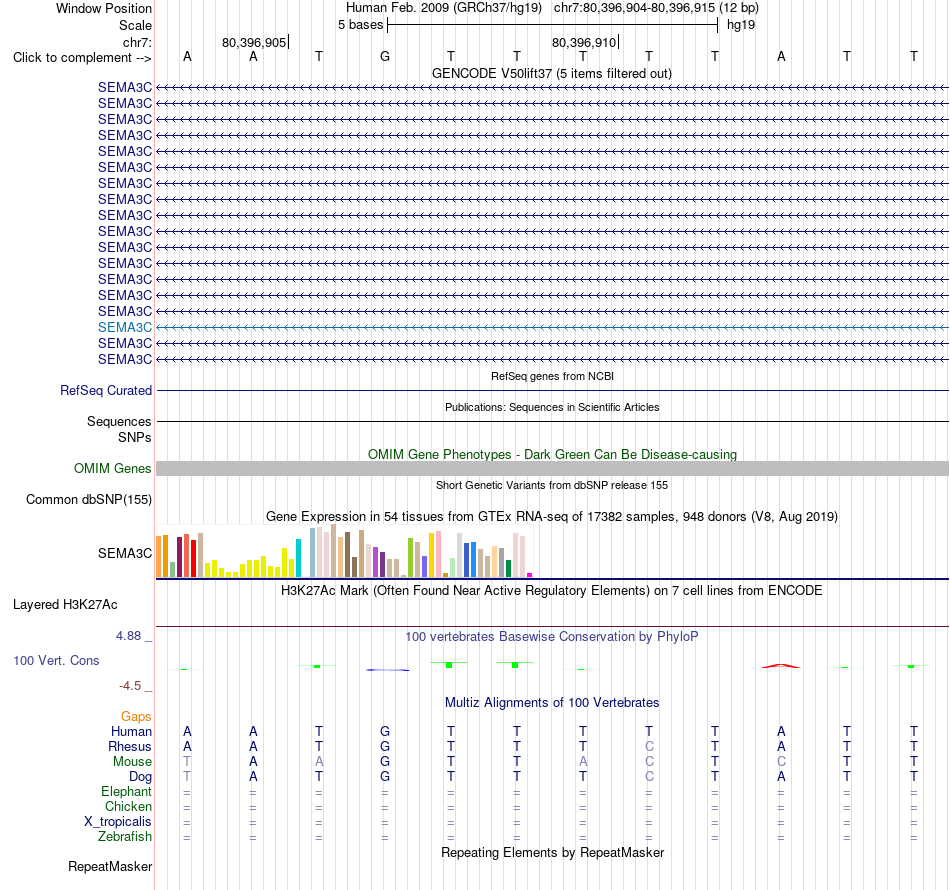Click 'Click to complement -->' label
This screenshot has height=890, width=950.
click(x=82, y=58)
